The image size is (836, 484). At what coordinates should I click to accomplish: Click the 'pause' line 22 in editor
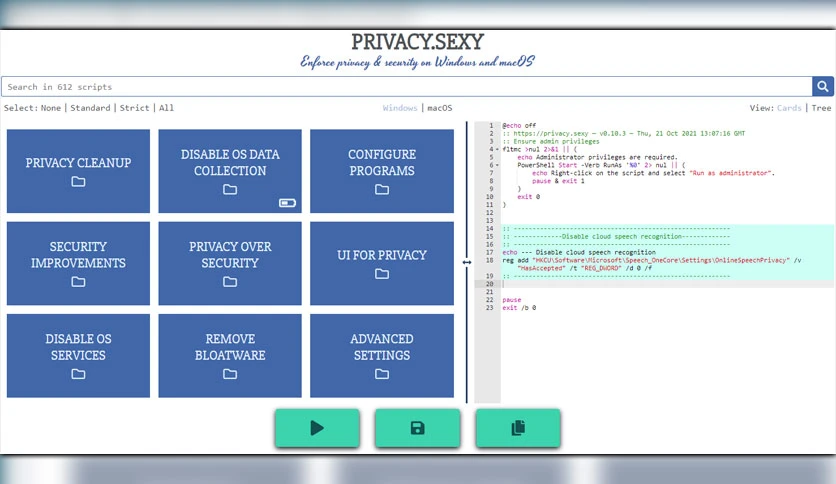512,300
